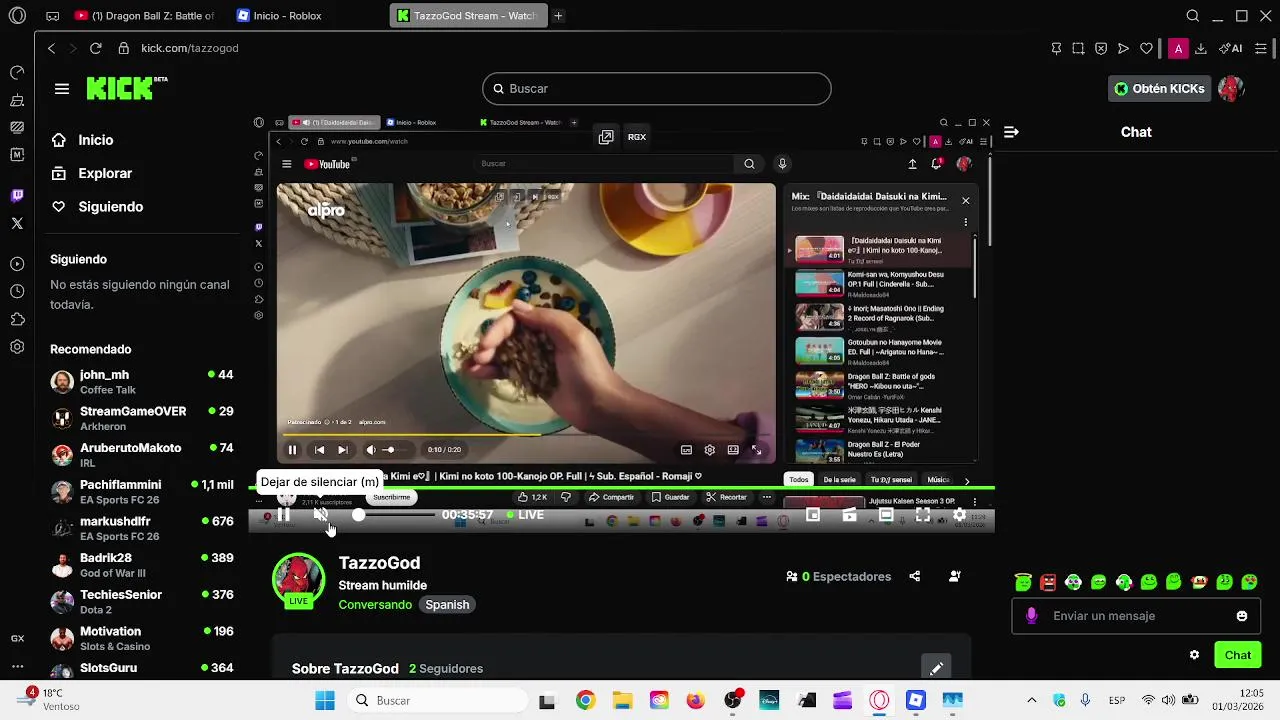Viewport: 1280px width, 720px height.
Task: Open X in Opera GX sidebar
Action: pos(17,223)
